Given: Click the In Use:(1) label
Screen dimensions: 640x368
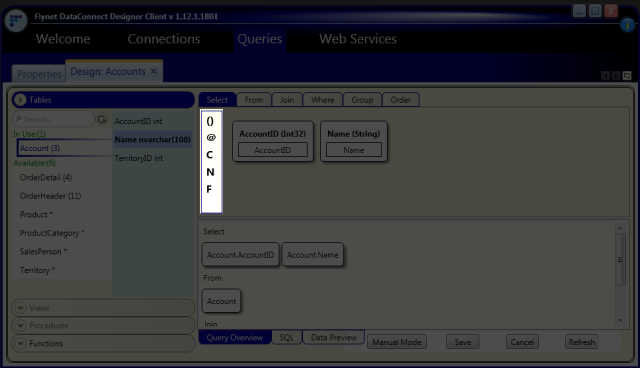Looking at the screenshot, I should click(29, 134).
